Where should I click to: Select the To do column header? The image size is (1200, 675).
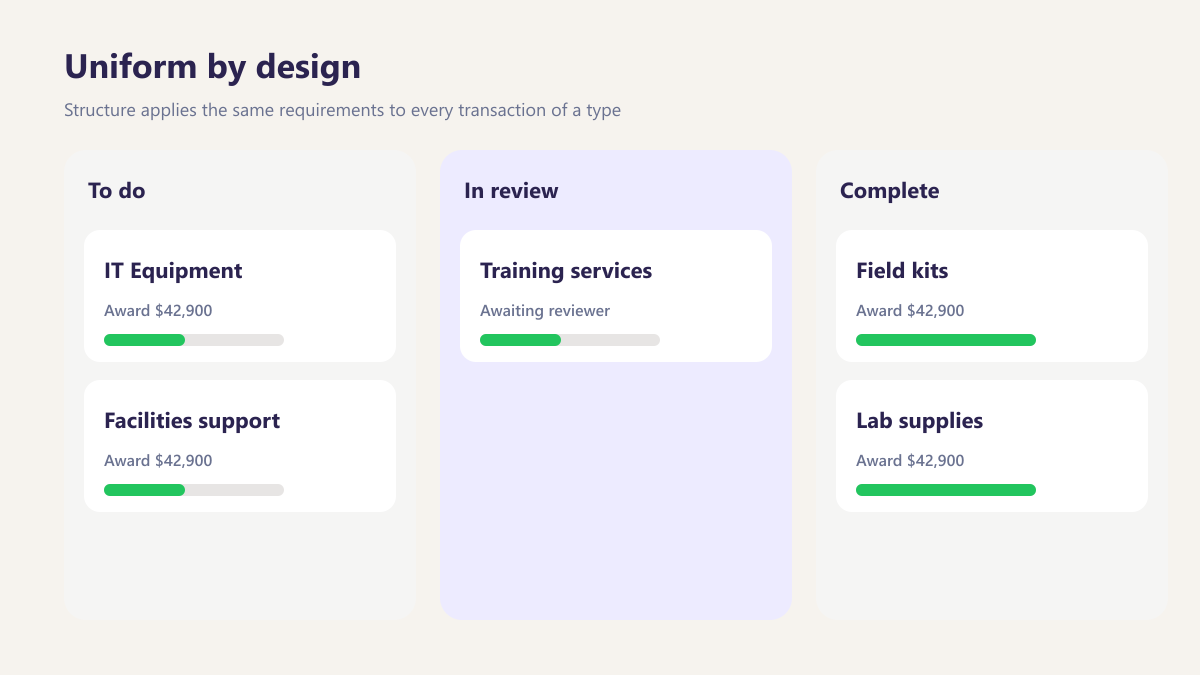coord(117,190)
